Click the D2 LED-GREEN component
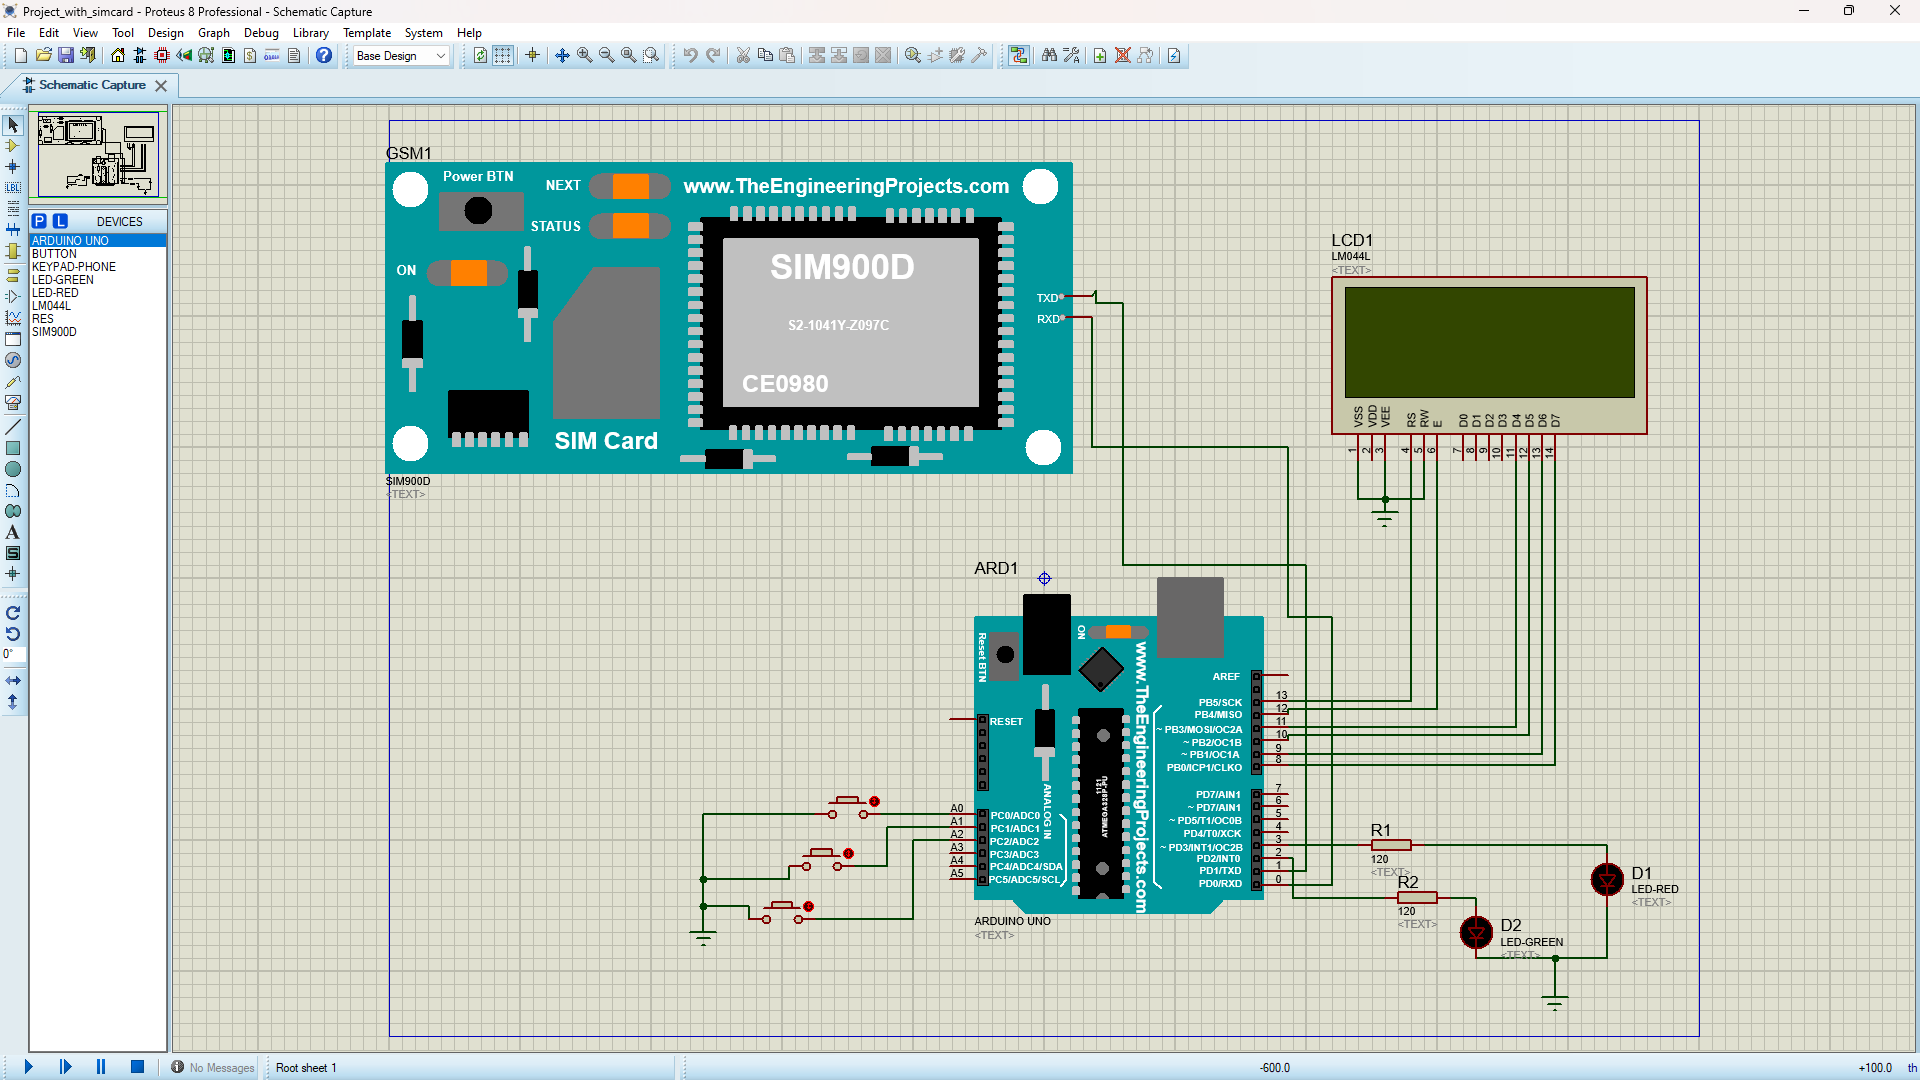This screenshot has width=1920, height=1080. 1476,932
